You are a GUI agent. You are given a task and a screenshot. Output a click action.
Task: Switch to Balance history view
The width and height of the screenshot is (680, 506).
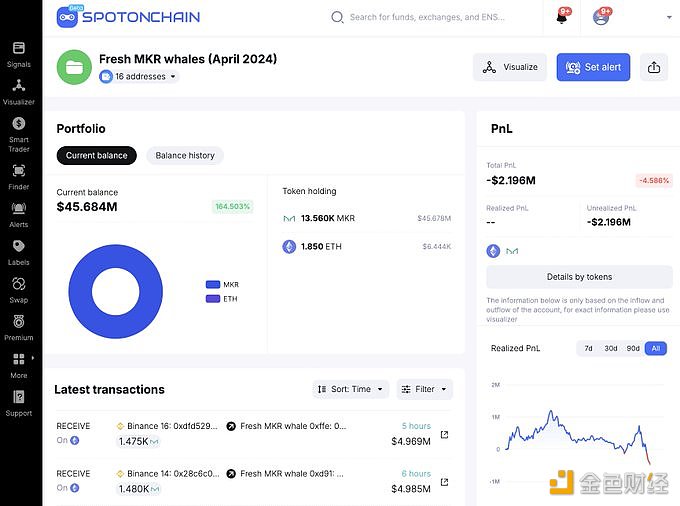[185, 155]
